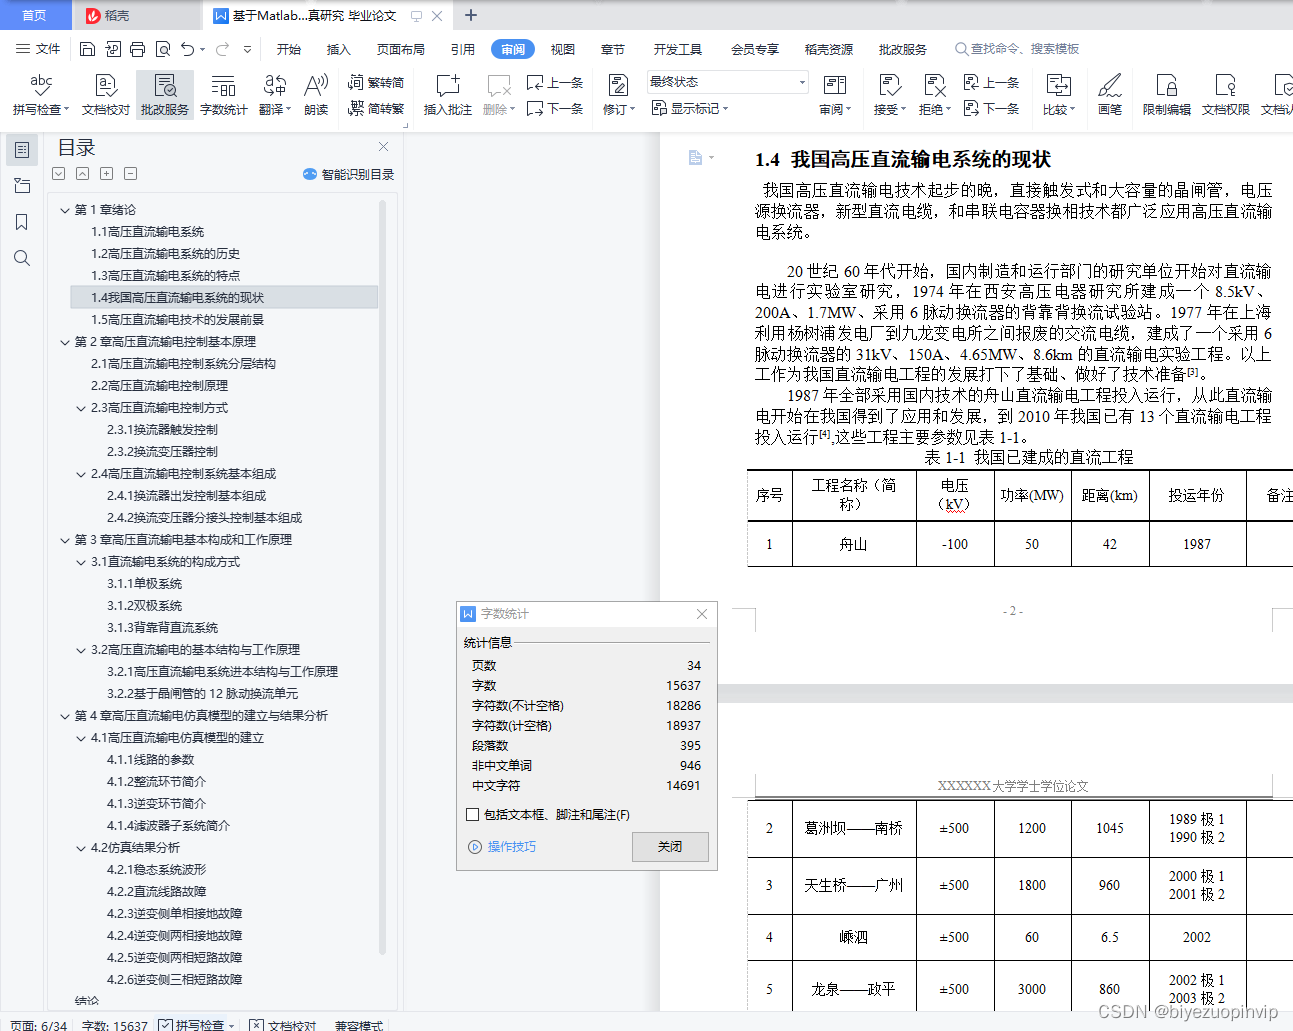The width and height of the screenshot is (1293, 1031).
Task: Collapse the 2.3高压直流输电控制方式 node
Action: point(81,408)
